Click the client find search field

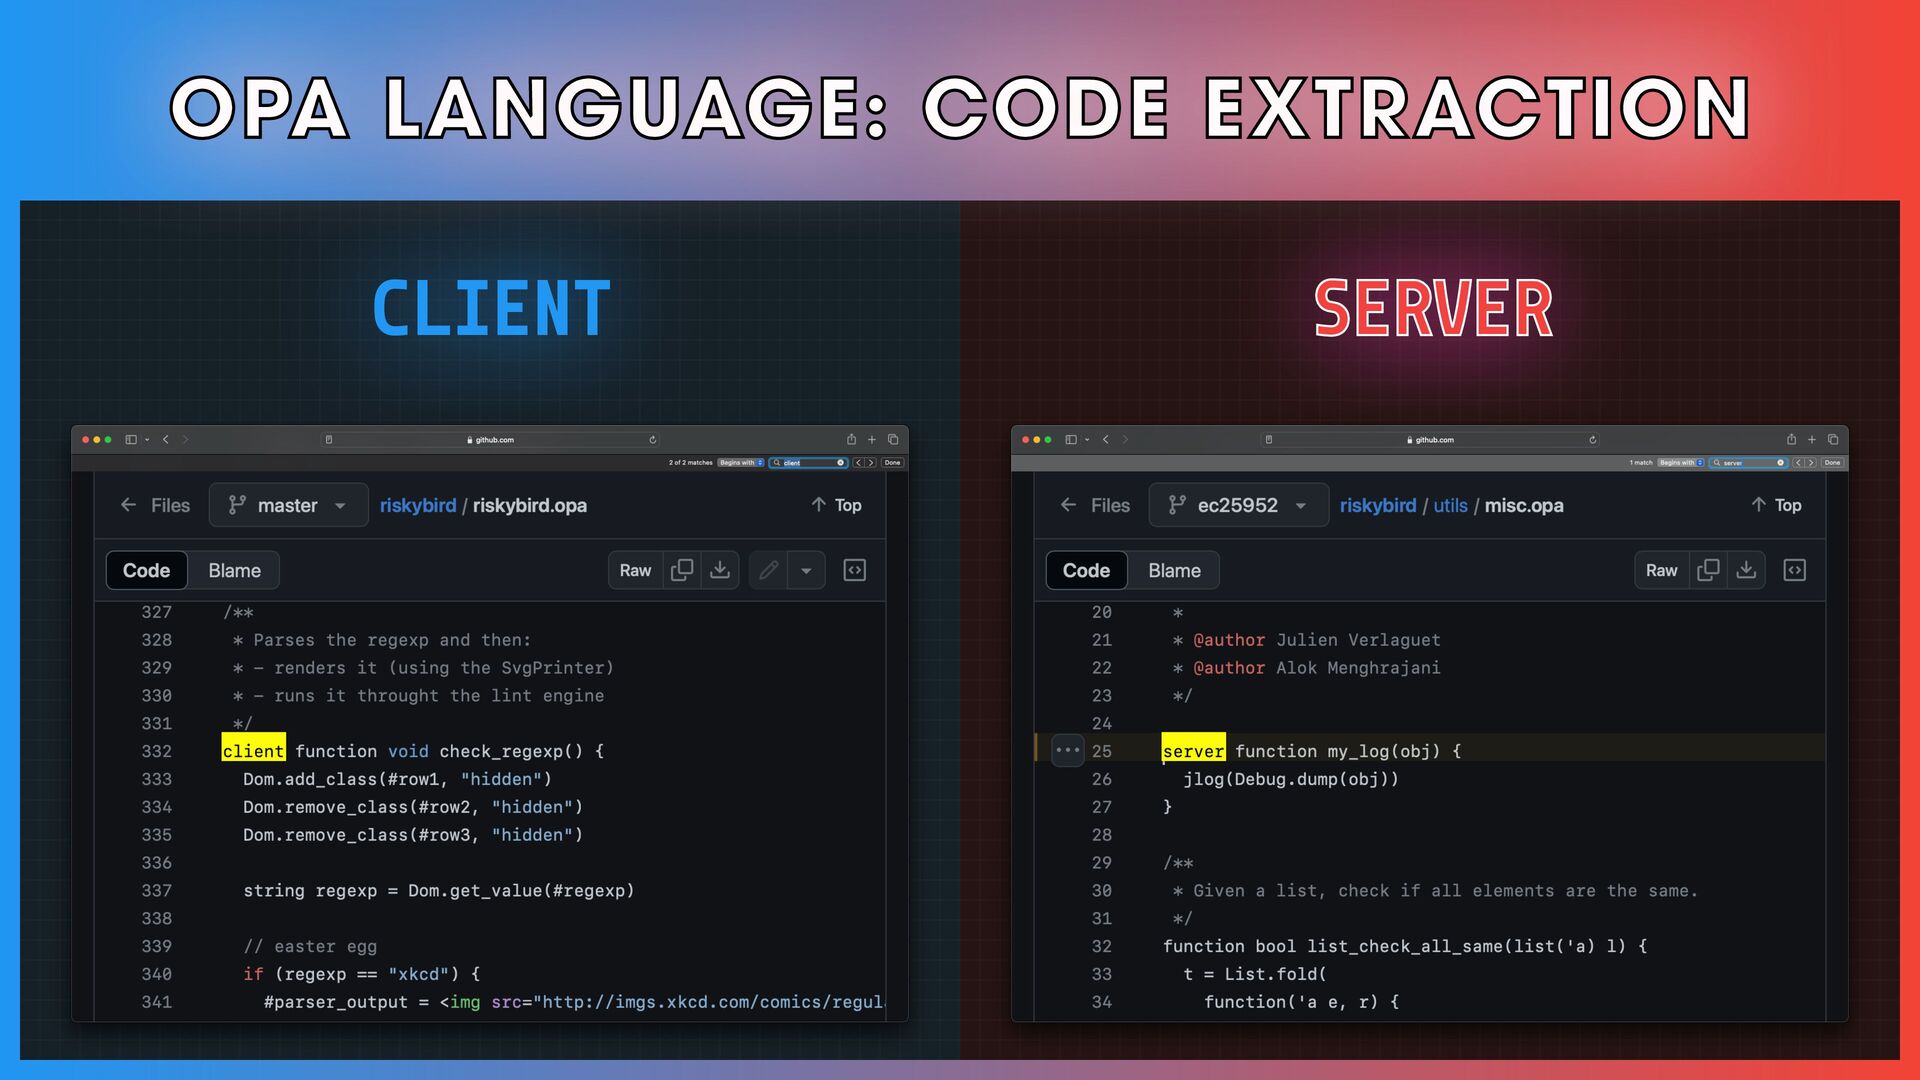(810, 462)
